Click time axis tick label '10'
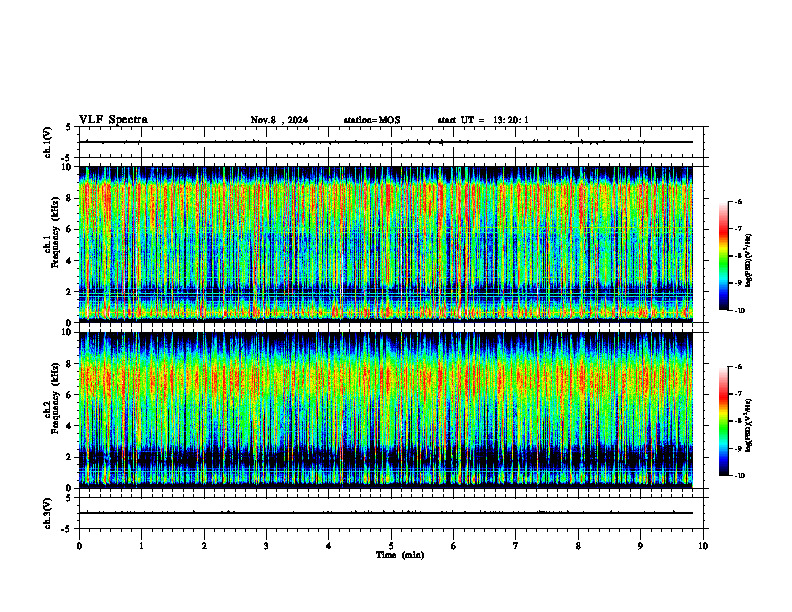The image size is (792, 612). pyautogui.click(x=703, y=546)
